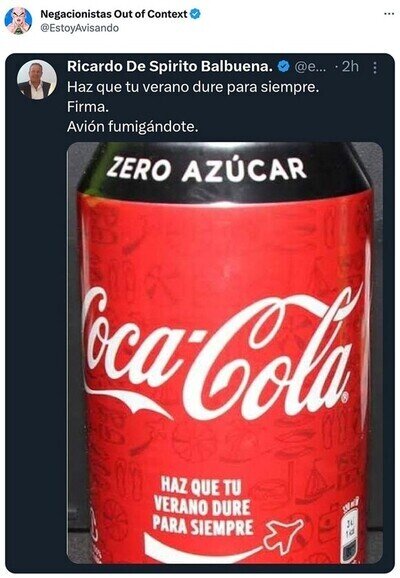Open the @EstoyAvisando handle

click(x=79, y=28)
